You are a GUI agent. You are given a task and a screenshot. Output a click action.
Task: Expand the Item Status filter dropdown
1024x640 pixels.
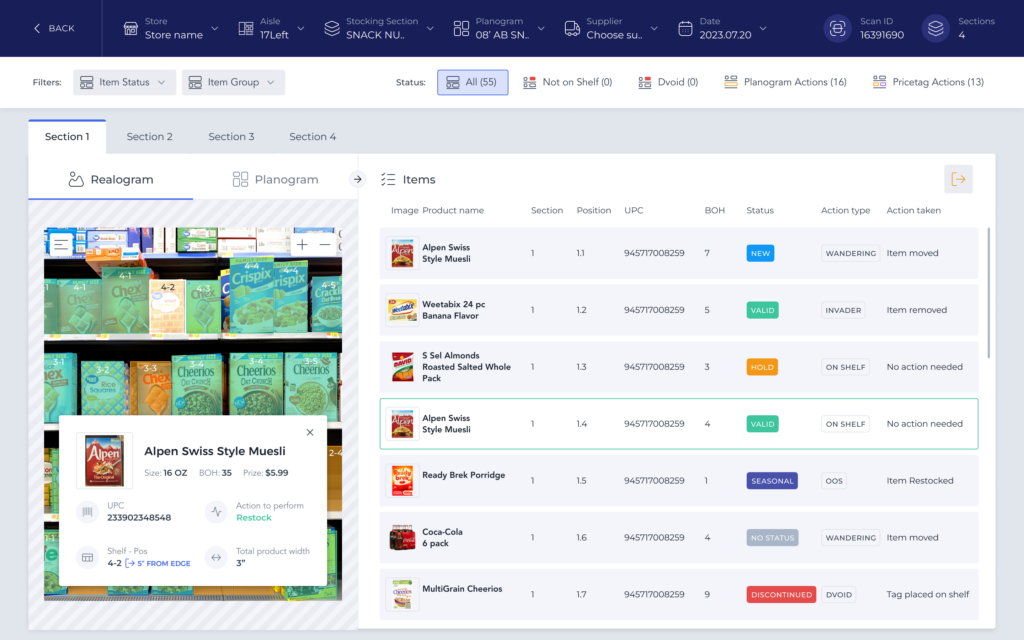[124, 82]
